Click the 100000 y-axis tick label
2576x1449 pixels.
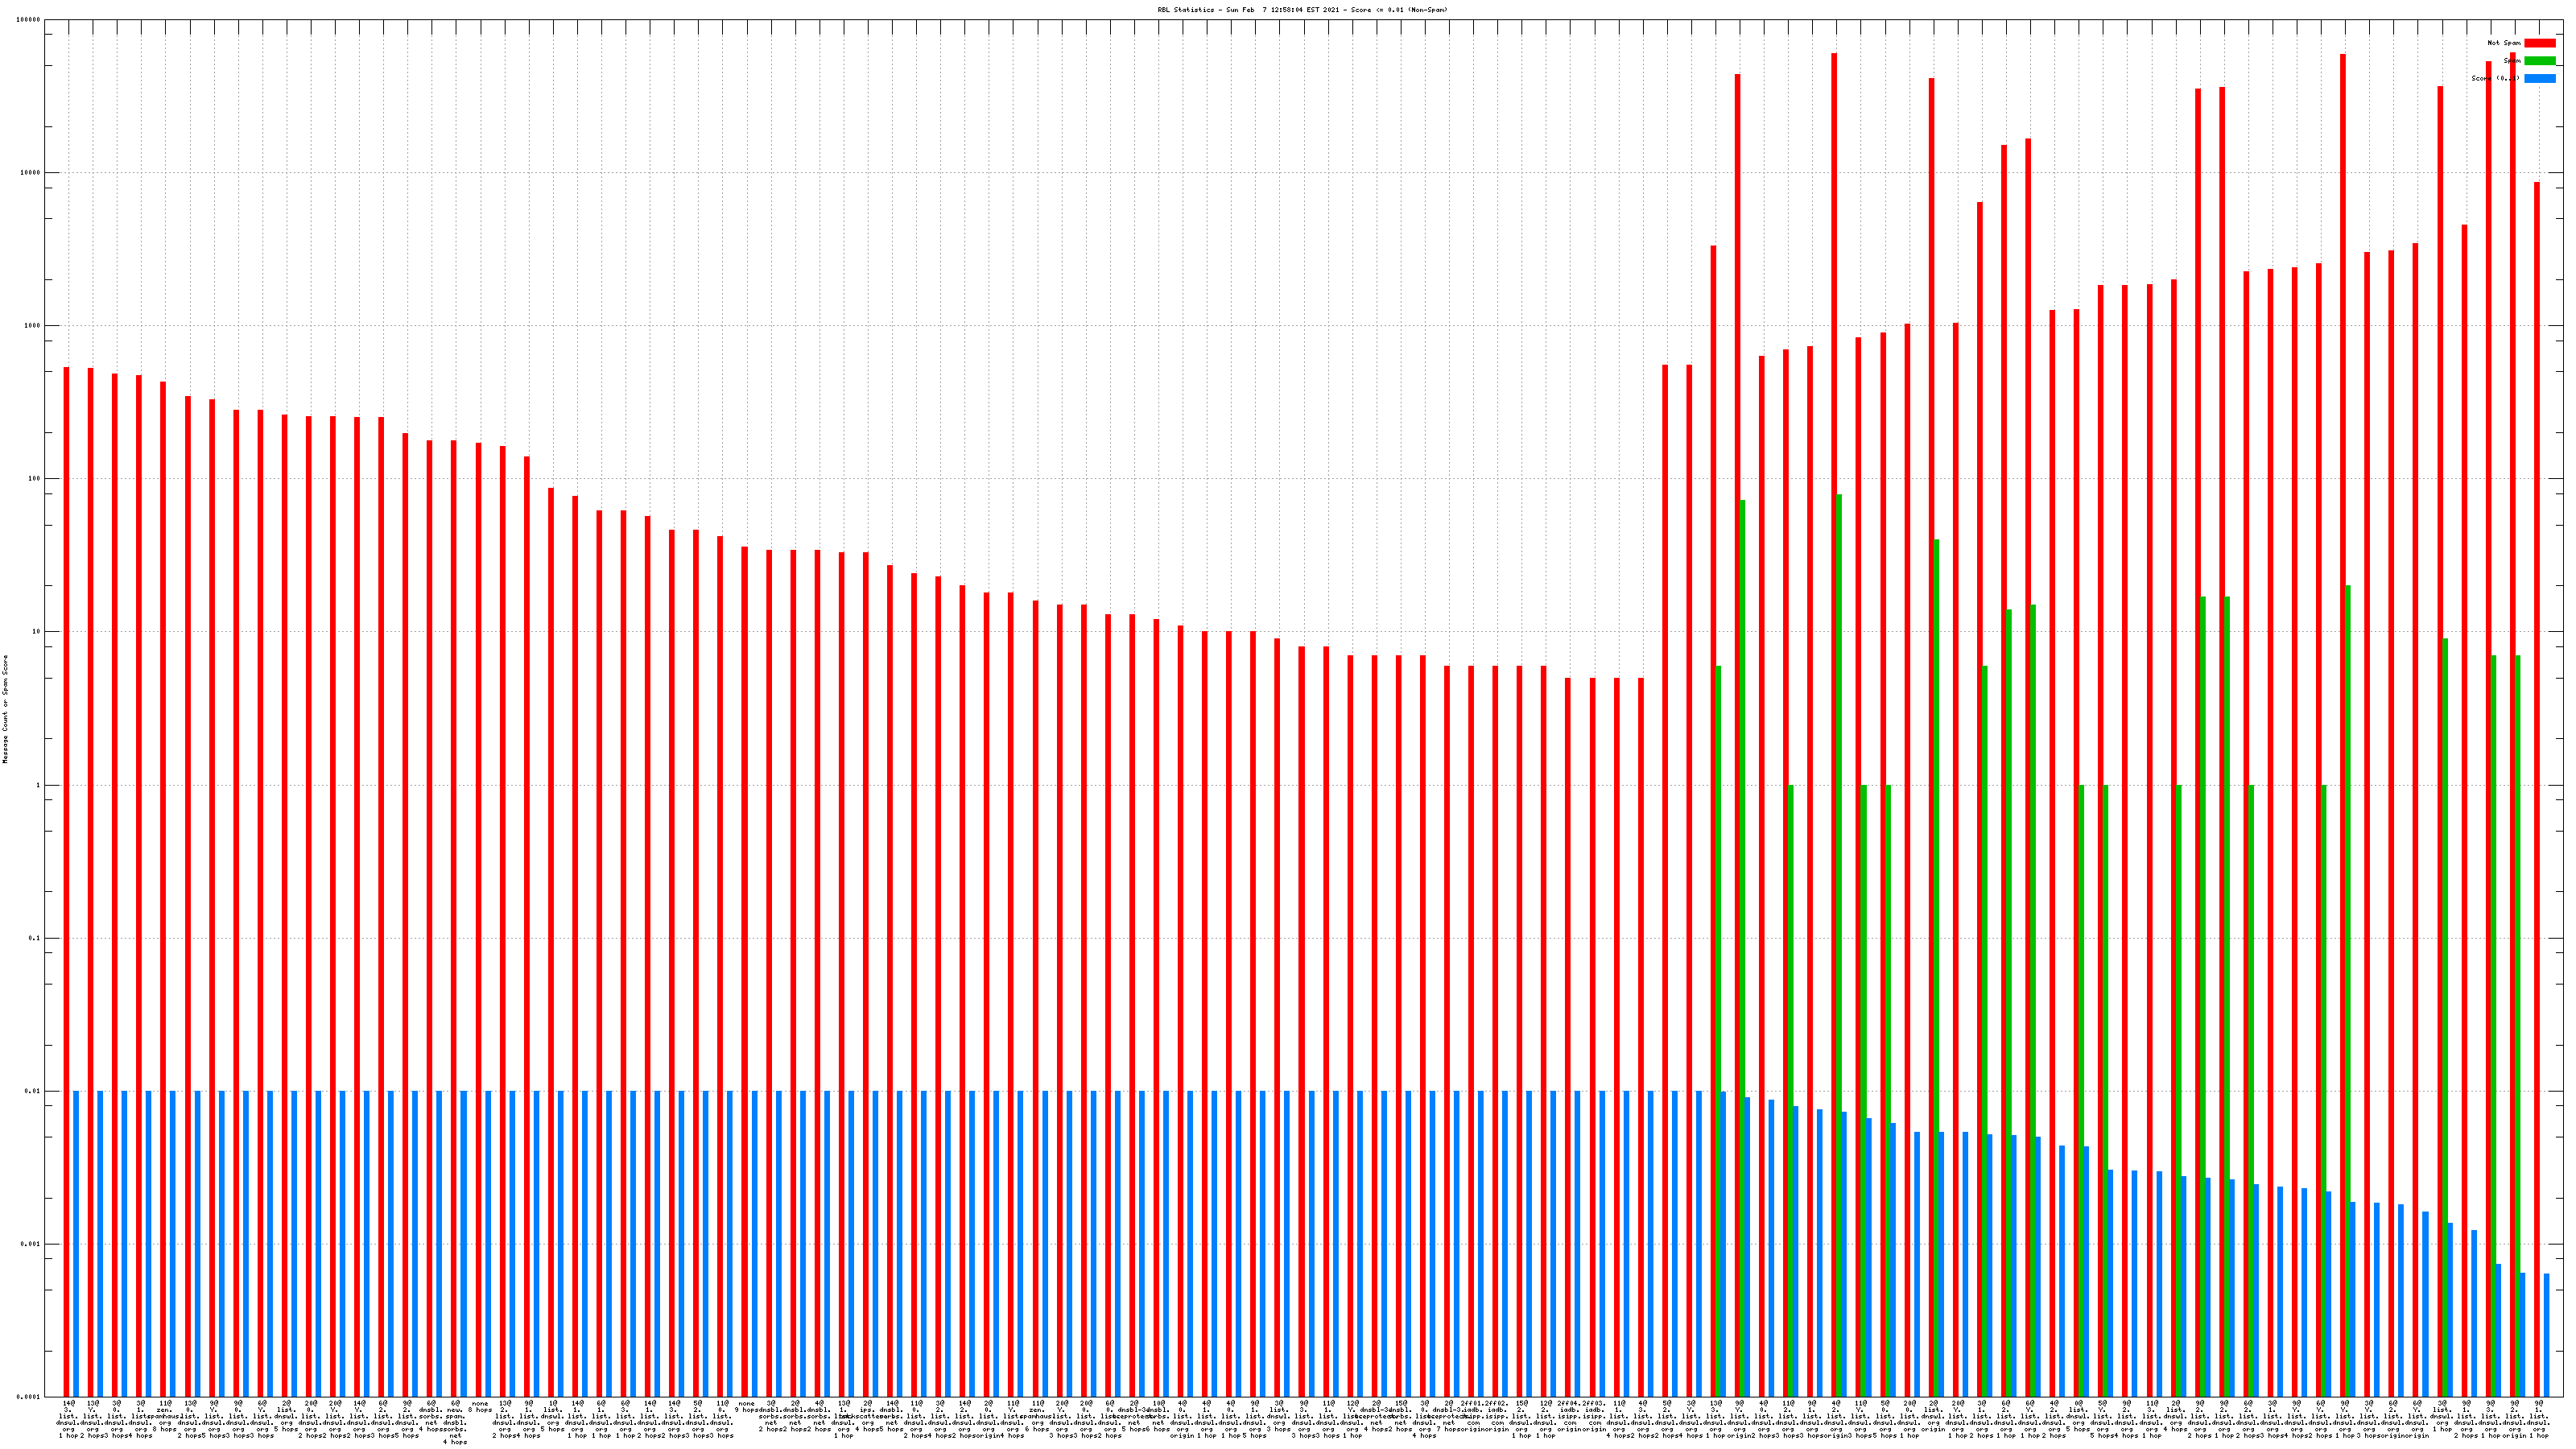coord(28,20)
